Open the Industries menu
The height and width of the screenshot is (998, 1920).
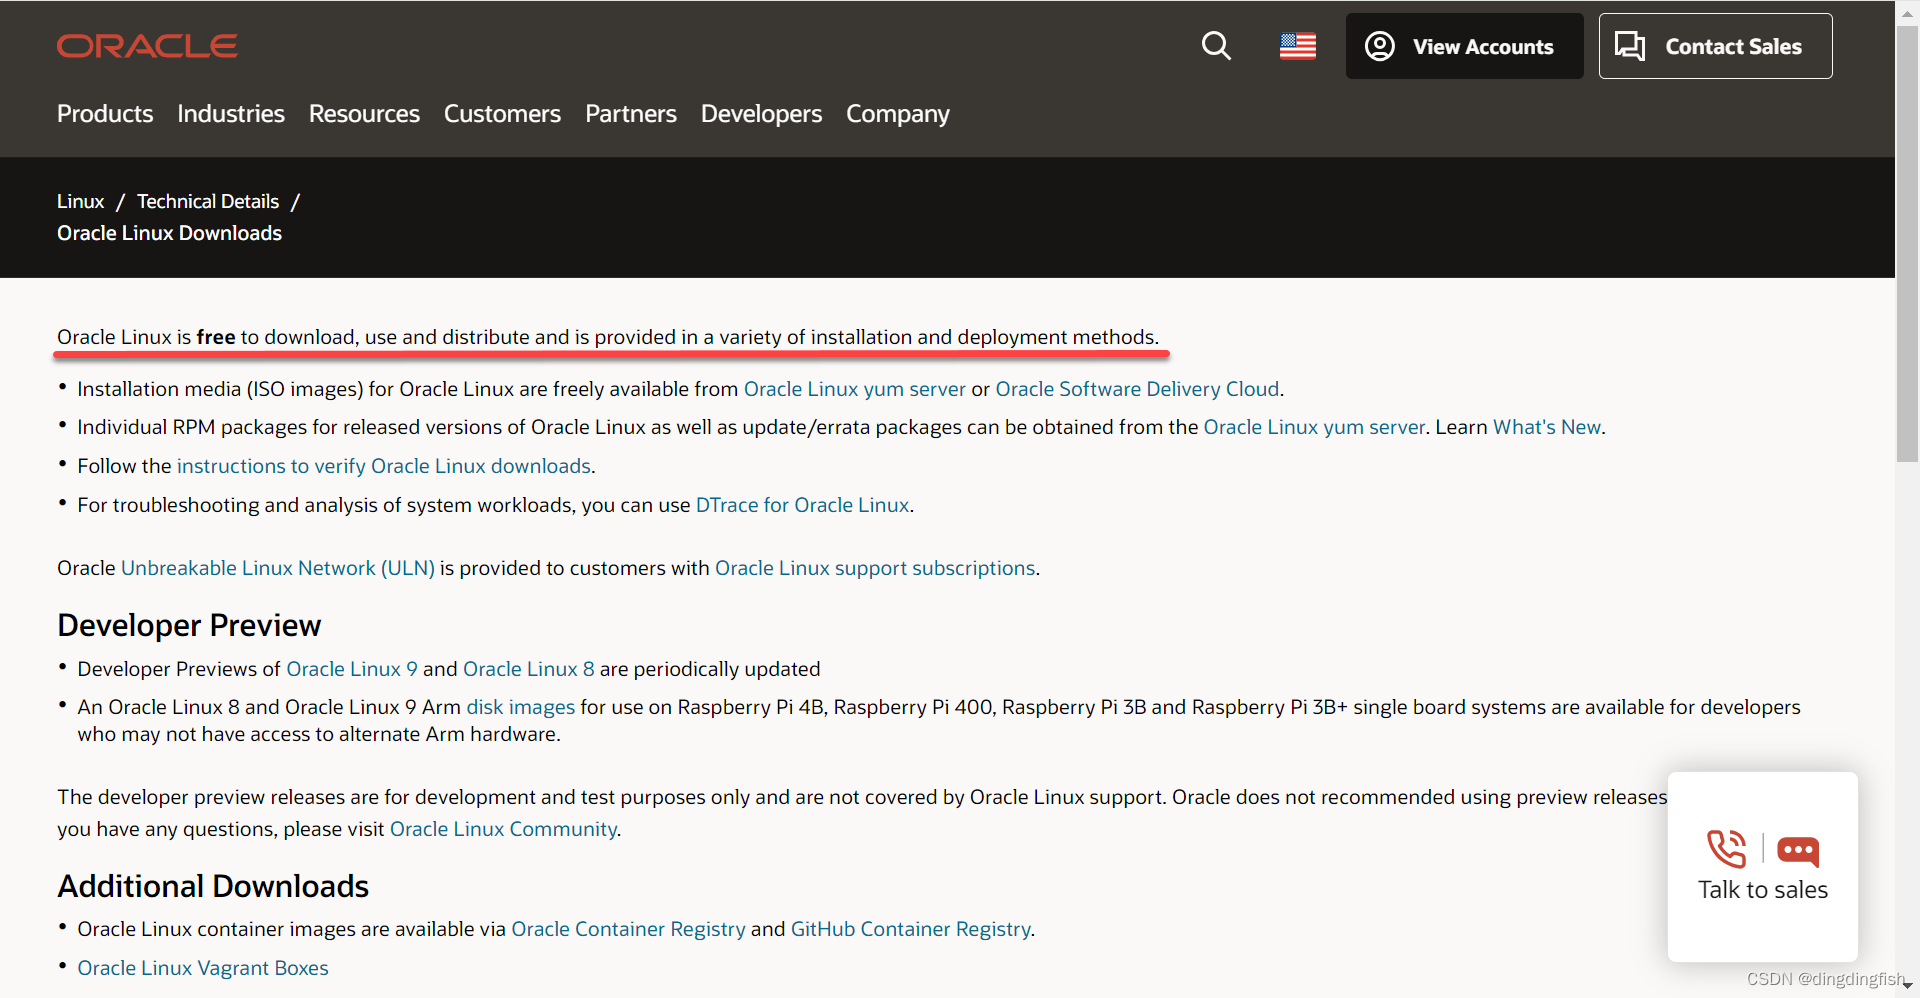231,114
